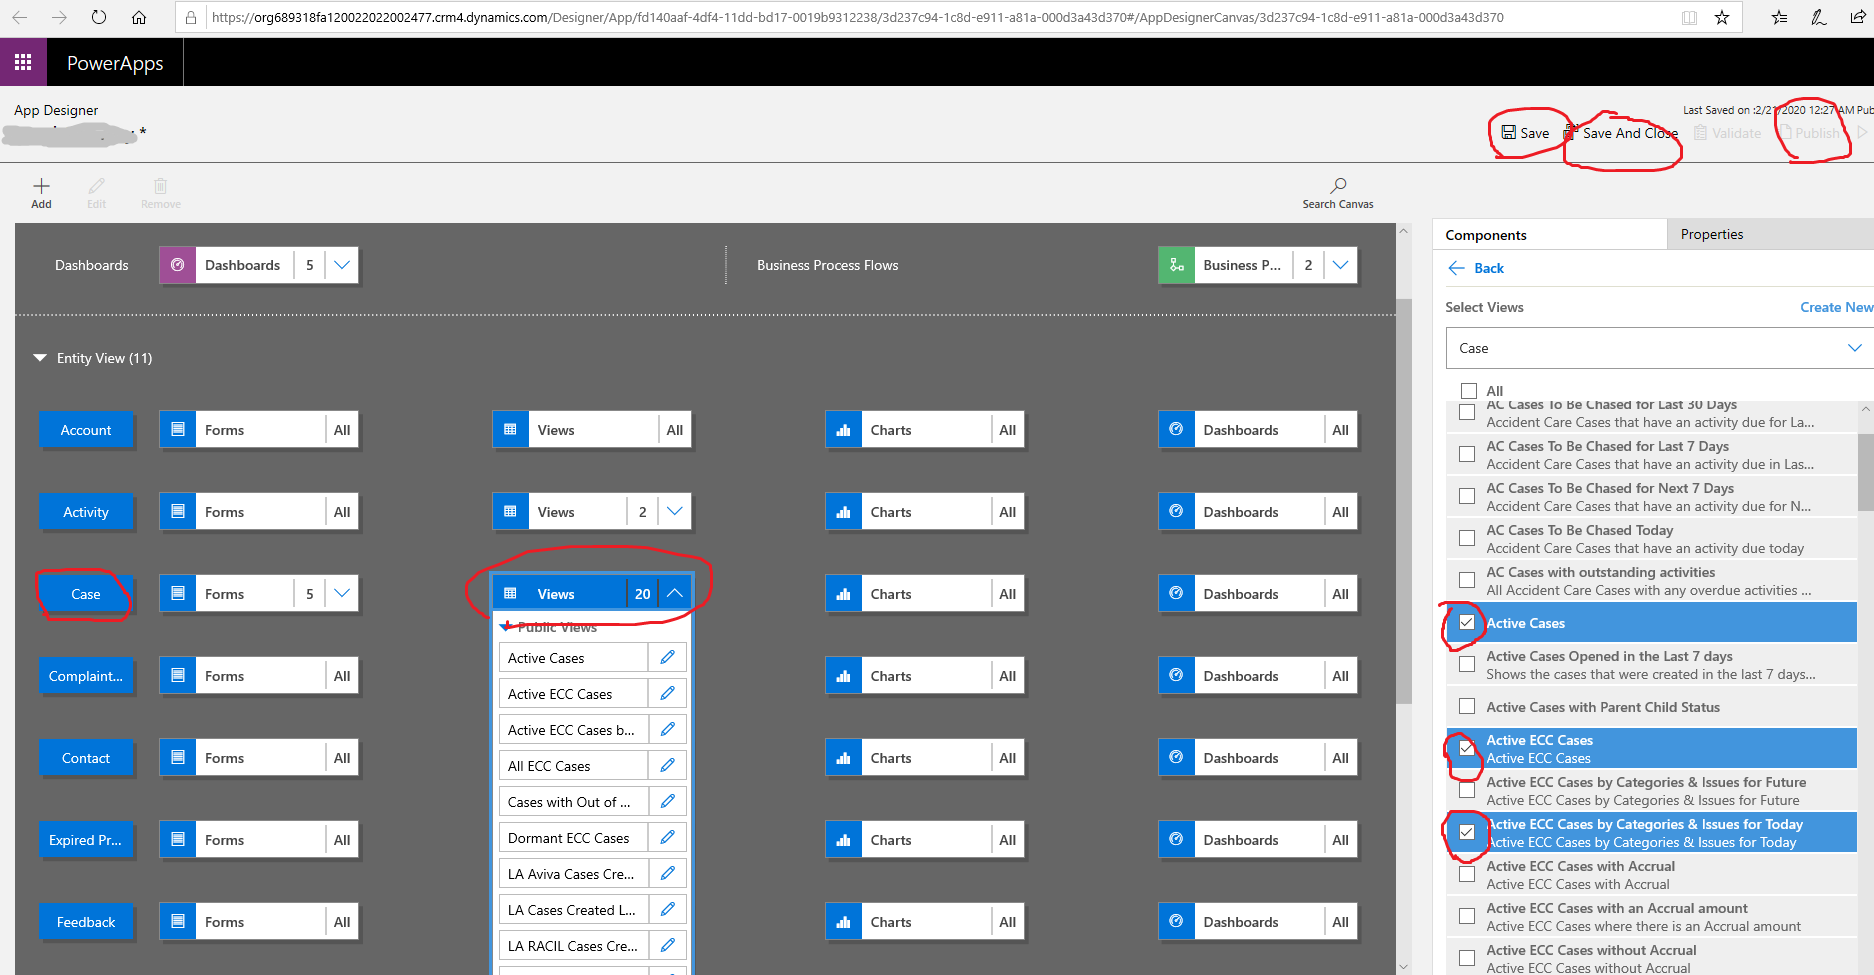Edit the Active Cases view pencil
Screen dimensions: 1874x975
click(x=667, y=657)
